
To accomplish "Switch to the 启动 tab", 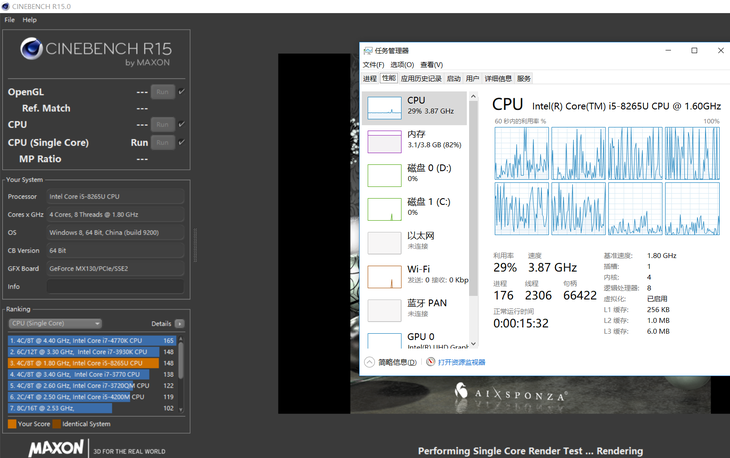I will click(x=453, y=79).
